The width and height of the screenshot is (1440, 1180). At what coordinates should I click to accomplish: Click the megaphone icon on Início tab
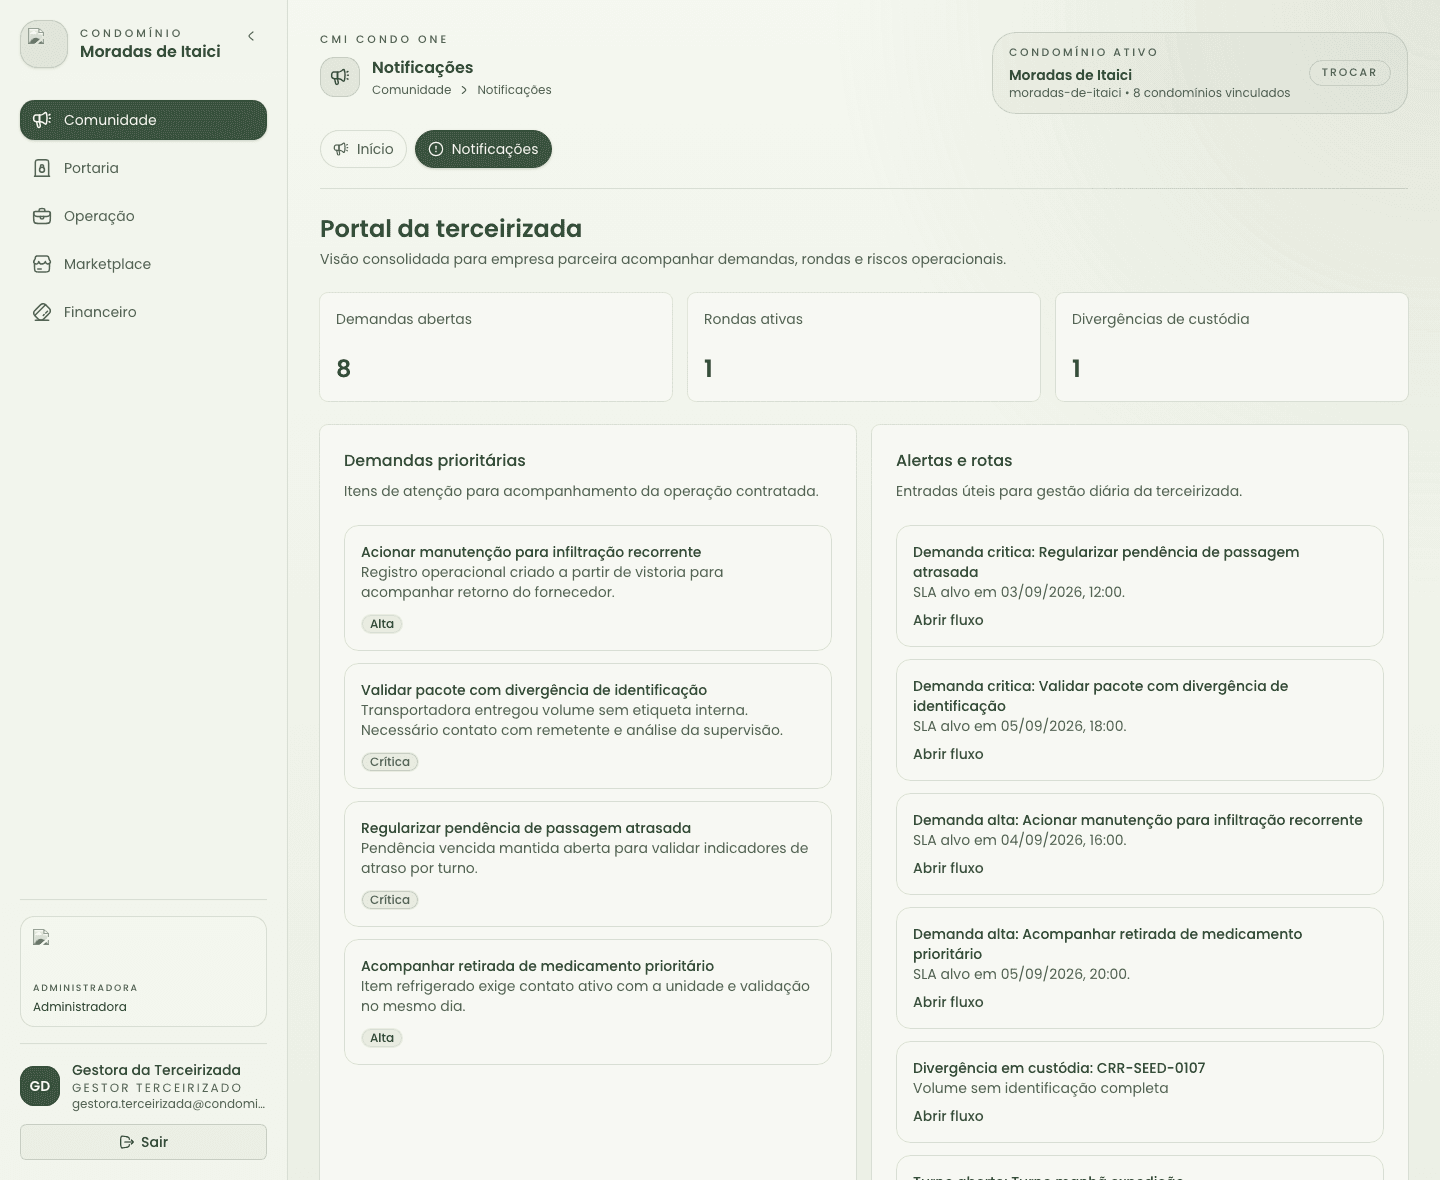[x=341, y=149]
